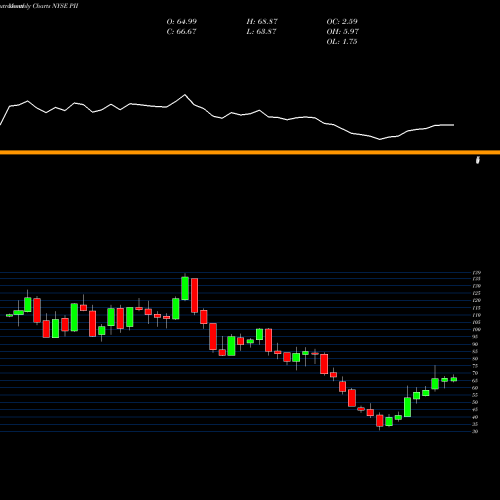This screenshot has height=500, width=500.
Task: Click the 95 price axis label
Action: [476, 337]
